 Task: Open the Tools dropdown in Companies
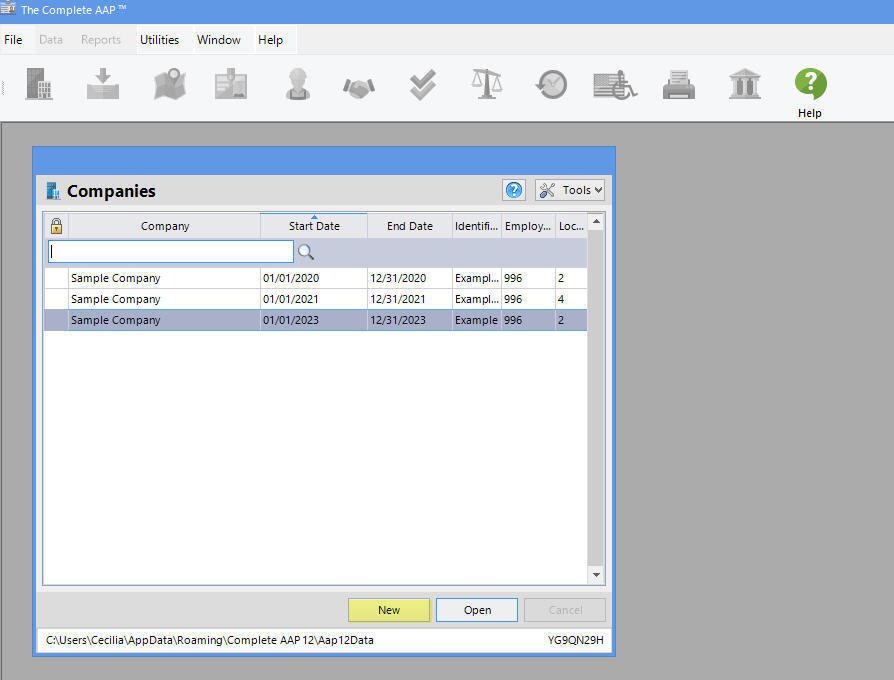570,190
